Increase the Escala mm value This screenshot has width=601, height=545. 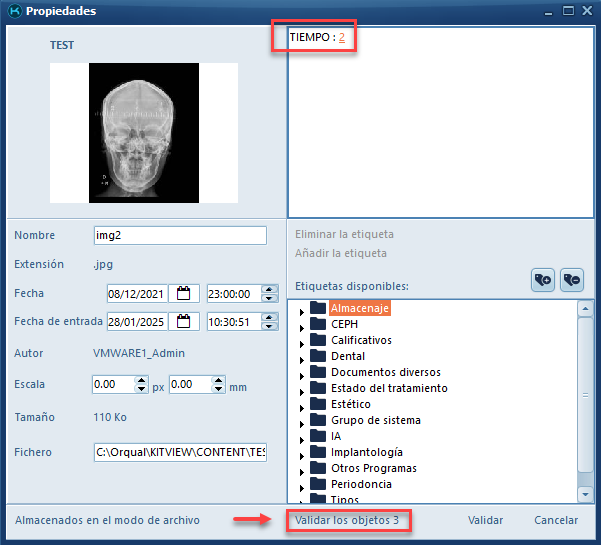click(218, 380)
